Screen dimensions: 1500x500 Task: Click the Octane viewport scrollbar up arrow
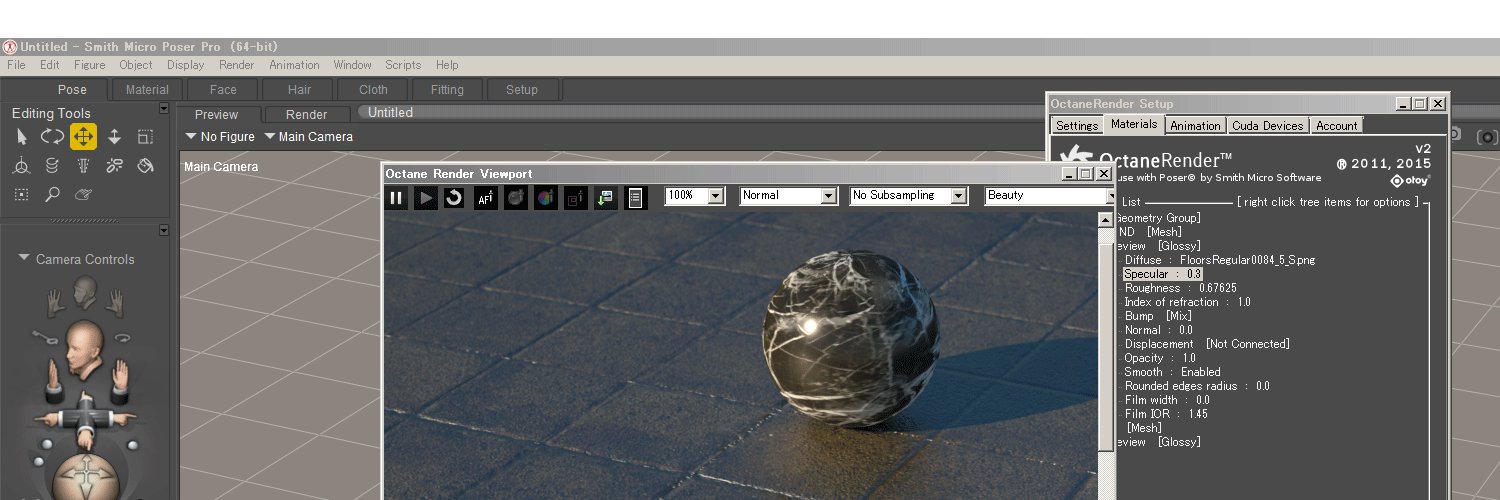pyautogui.click(x=1106, y=219)
